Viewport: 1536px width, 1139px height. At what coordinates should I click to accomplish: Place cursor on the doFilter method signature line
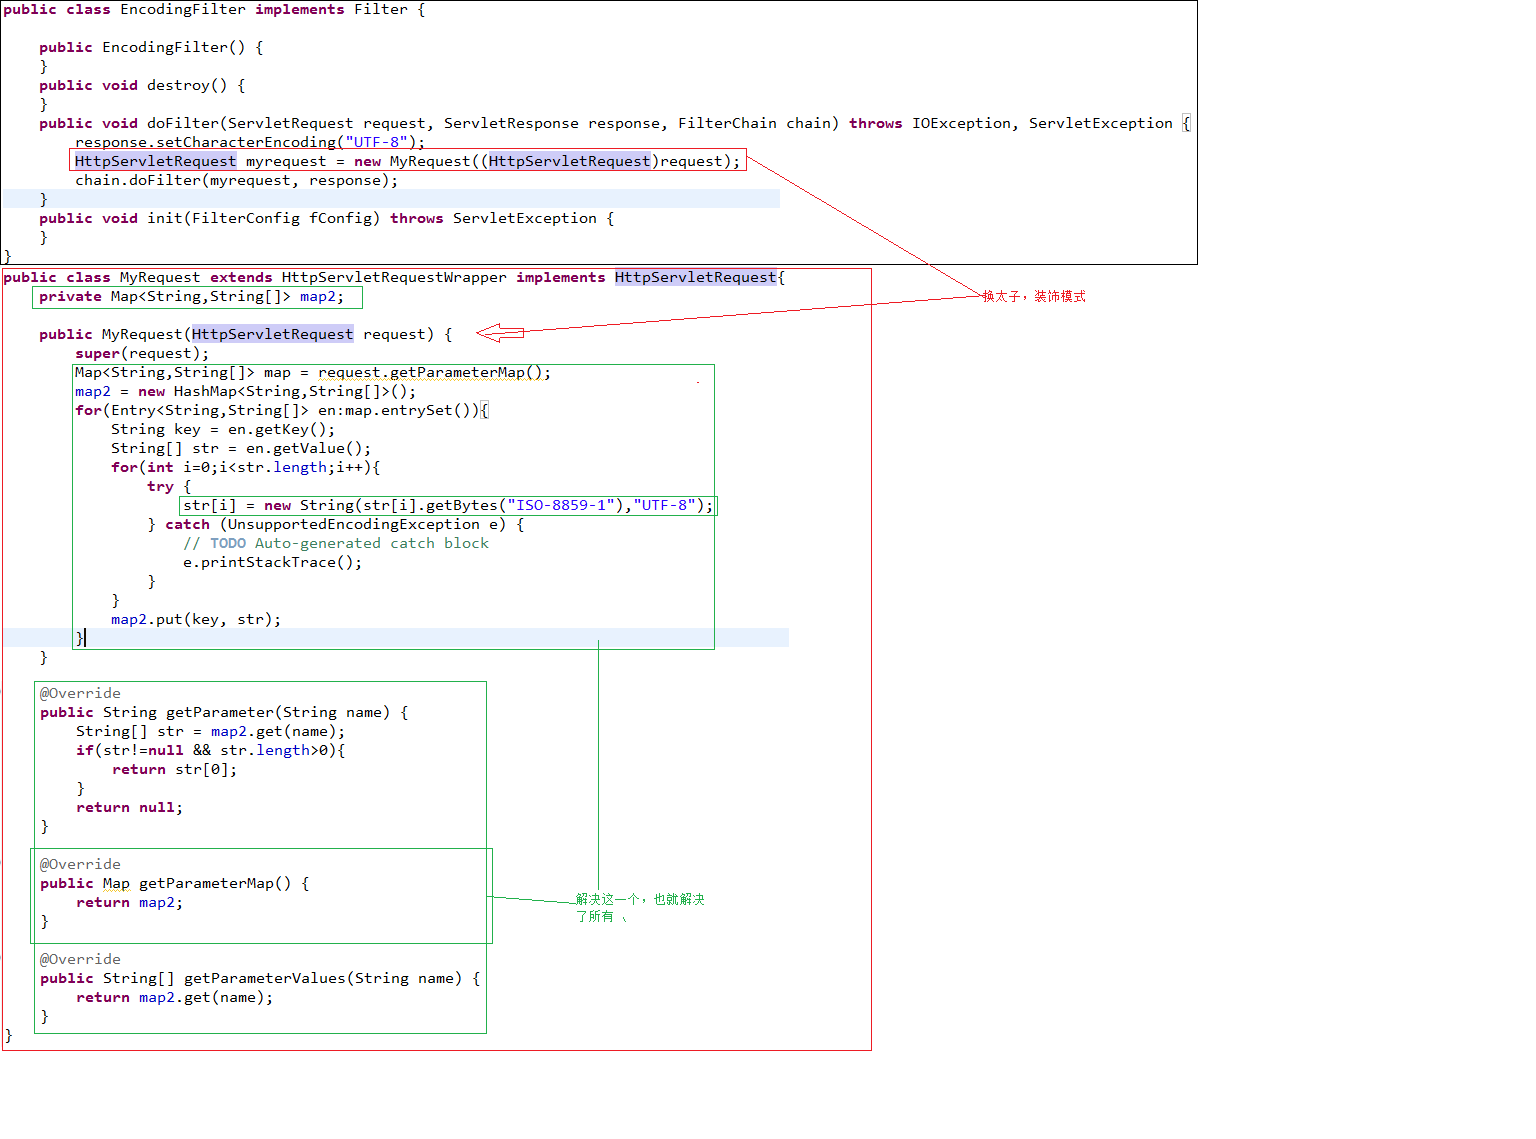click(x=615, y=124)
